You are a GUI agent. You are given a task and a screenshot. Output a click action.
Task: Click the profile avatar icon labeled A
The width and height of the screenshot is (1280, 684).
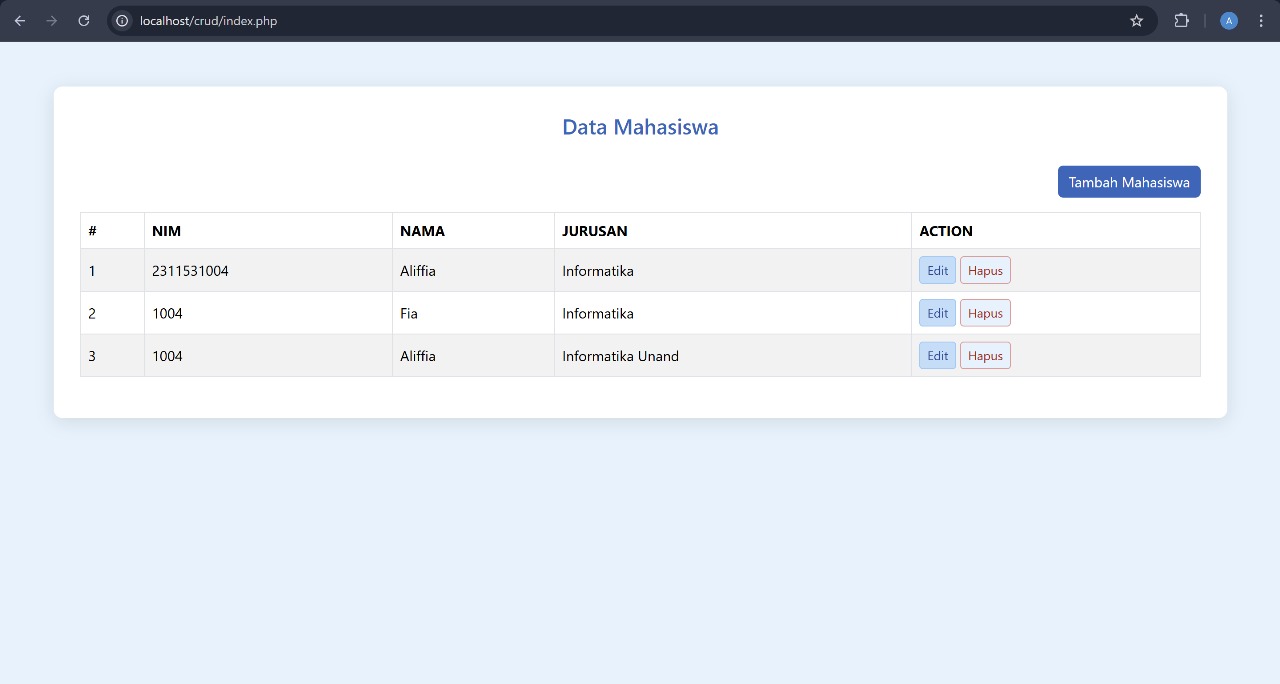point(1228,20)
